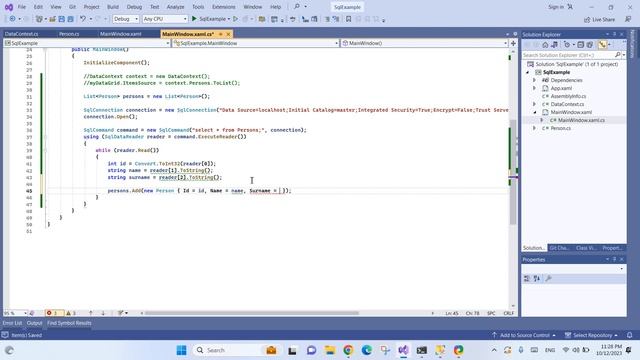This screenshot has width=640, height=360.
Task: Click the split editor plus button
Action: point(513,43)
